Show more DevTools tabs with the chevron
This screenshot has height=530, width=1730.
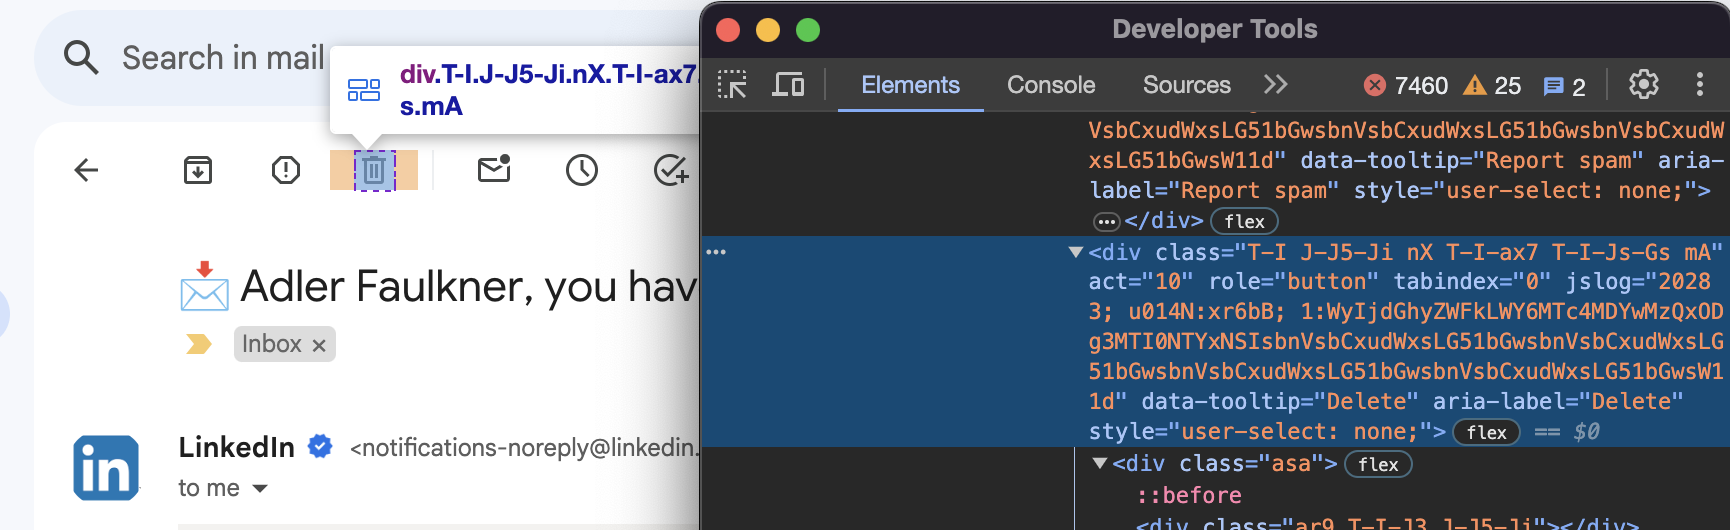coord(1275,85)
